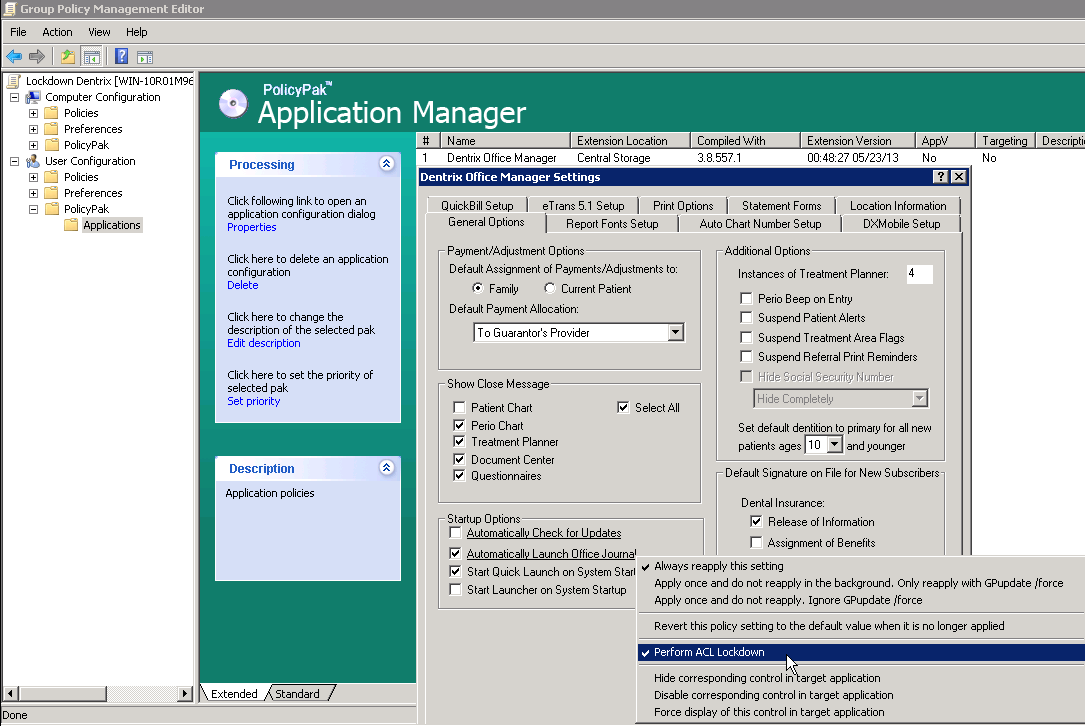1085x726 pixels.
Task: Click the tree pane scroll left arrow
Action: pos(10,693)
